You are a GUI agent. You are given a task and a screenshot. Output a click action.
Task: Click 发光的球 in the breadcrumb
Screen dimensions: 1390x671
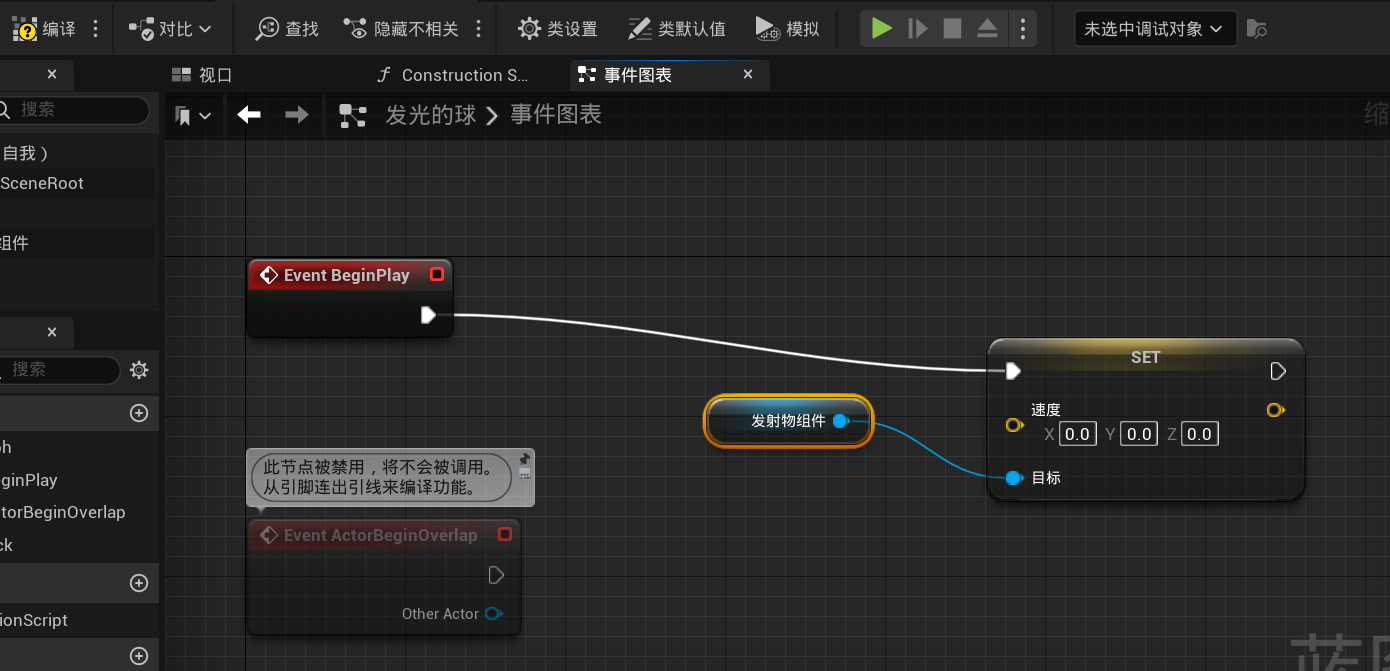point(431,115)
